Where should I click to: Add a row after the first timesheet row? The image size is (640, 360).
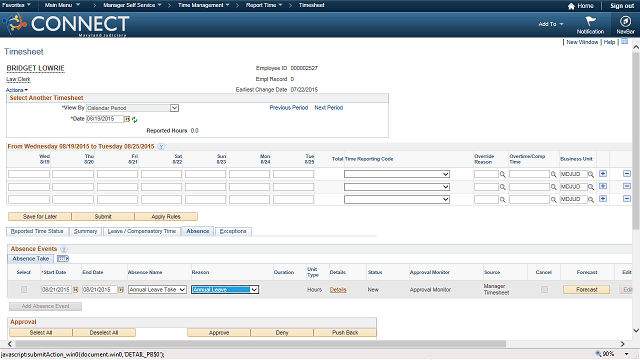pyautogui.click(x=603, y=173)
